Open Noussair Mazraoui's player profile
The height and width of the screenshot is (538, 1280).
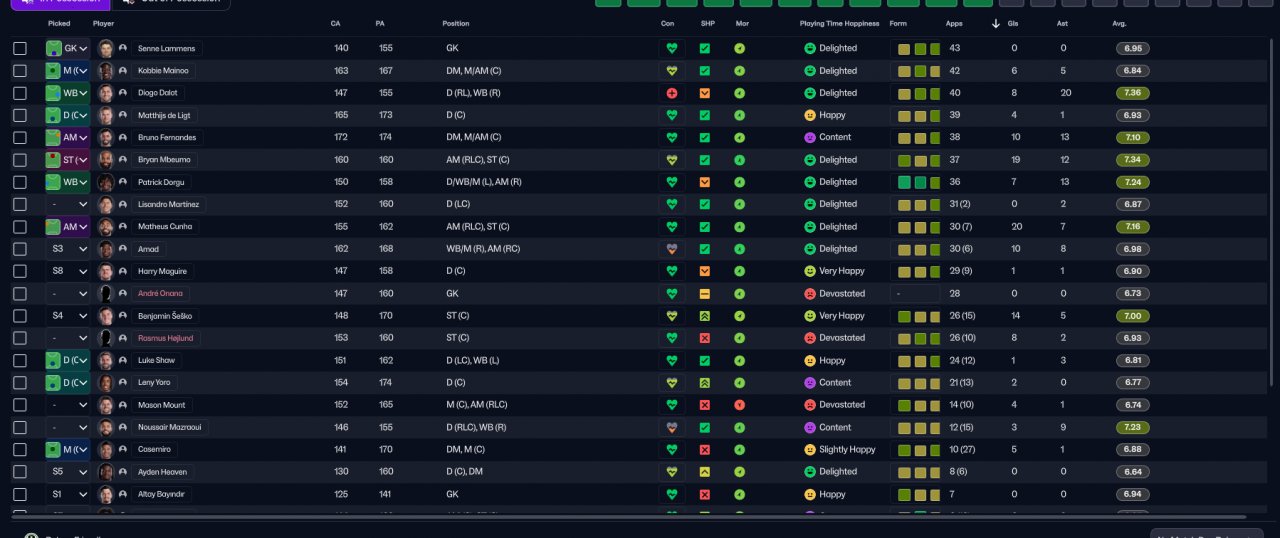click(171, 427)
